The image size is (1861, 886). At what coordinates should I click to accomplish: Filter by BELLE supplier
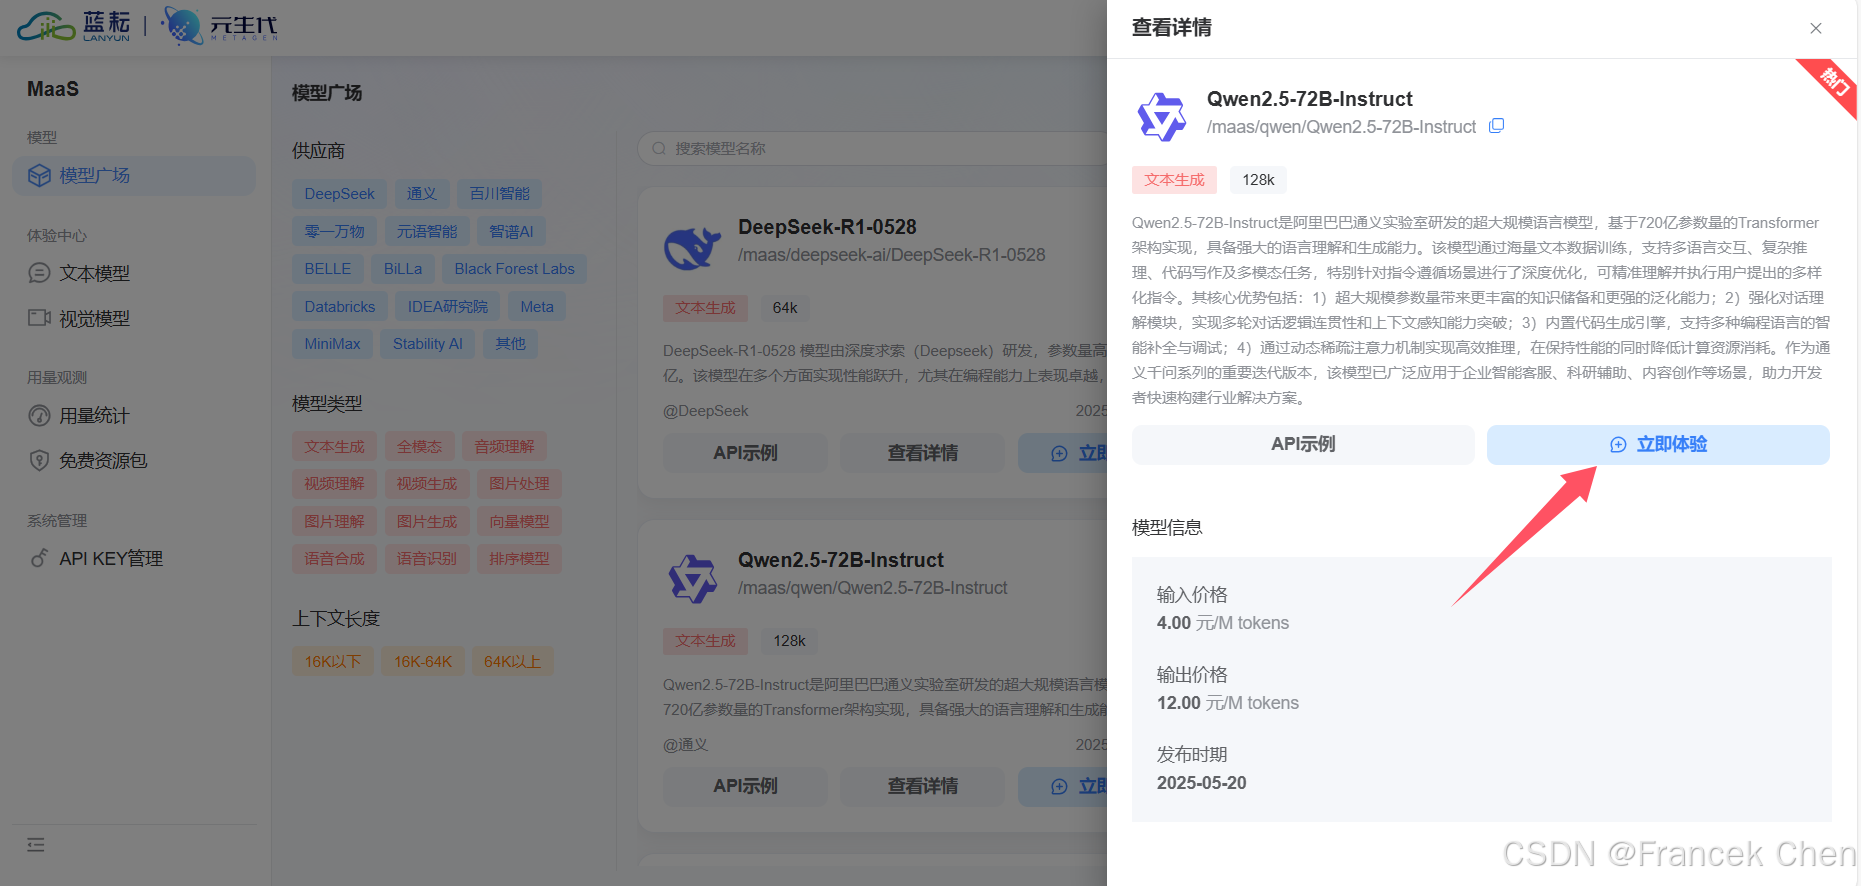click(x=327, y=269)
